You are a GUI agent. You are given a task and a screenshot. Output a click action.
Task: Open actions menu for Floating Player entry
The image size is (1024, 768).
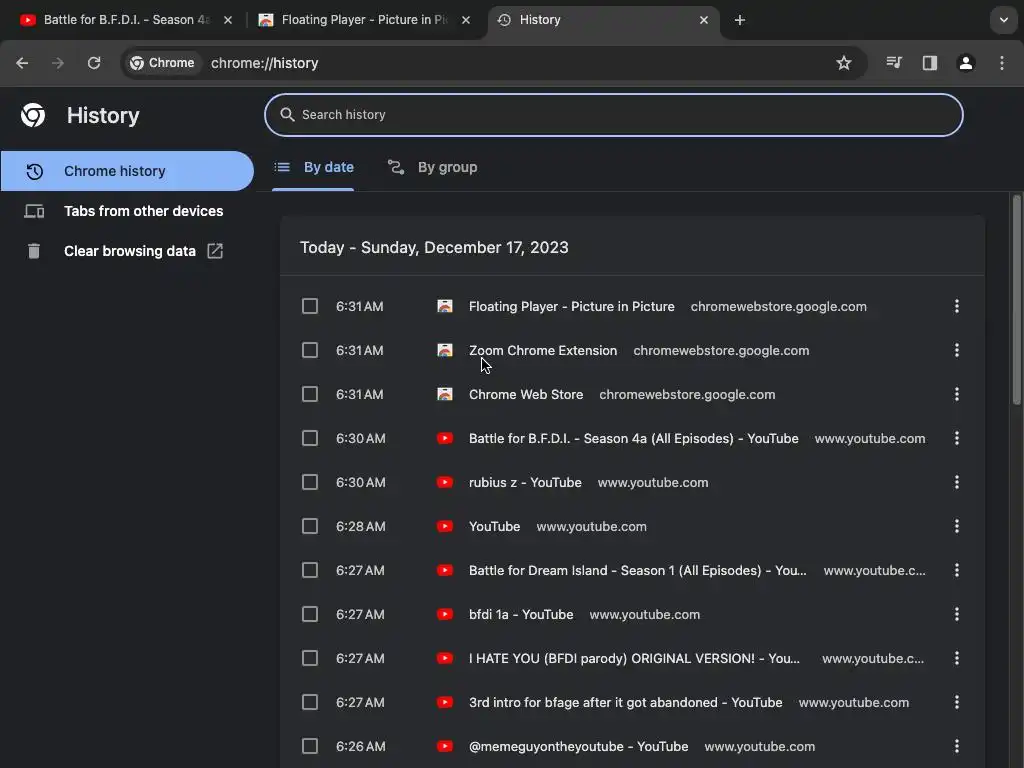point(957,306)
